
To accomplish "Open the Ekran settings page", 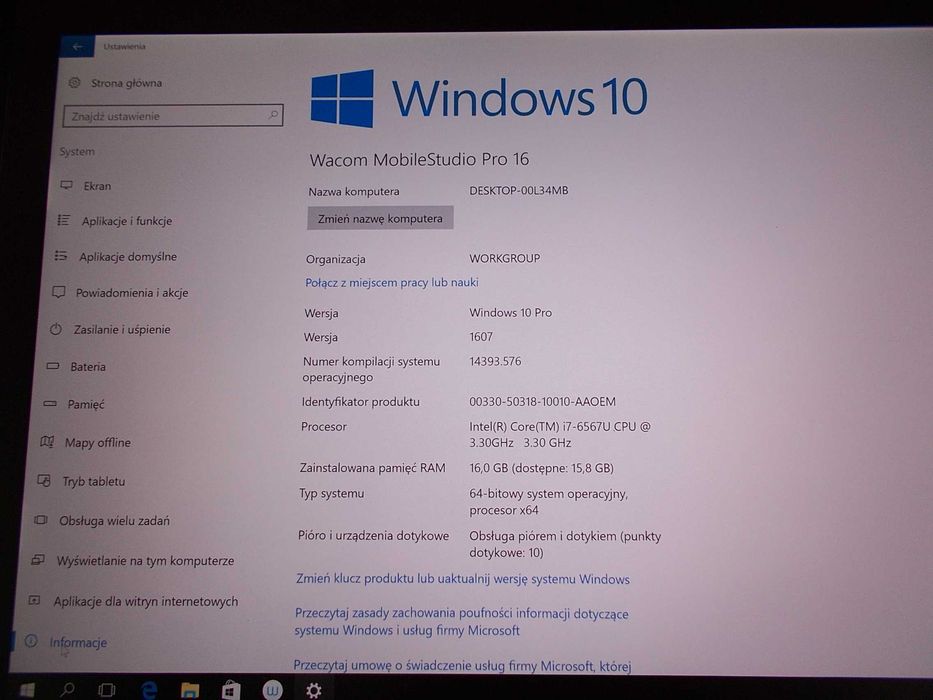I will coord(97,186).
